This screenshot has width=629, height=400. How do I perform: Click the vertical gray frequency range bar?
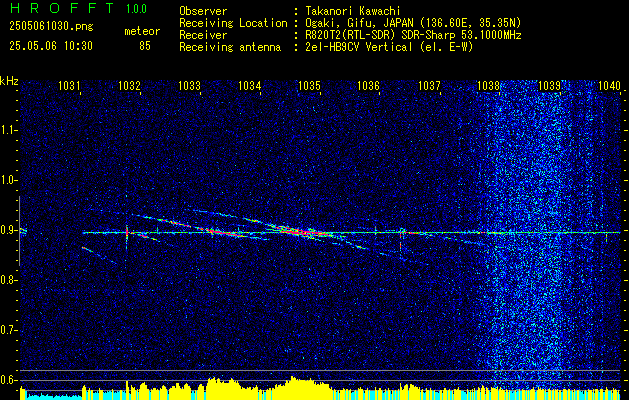pyautogui.click(x=19, y=231)
